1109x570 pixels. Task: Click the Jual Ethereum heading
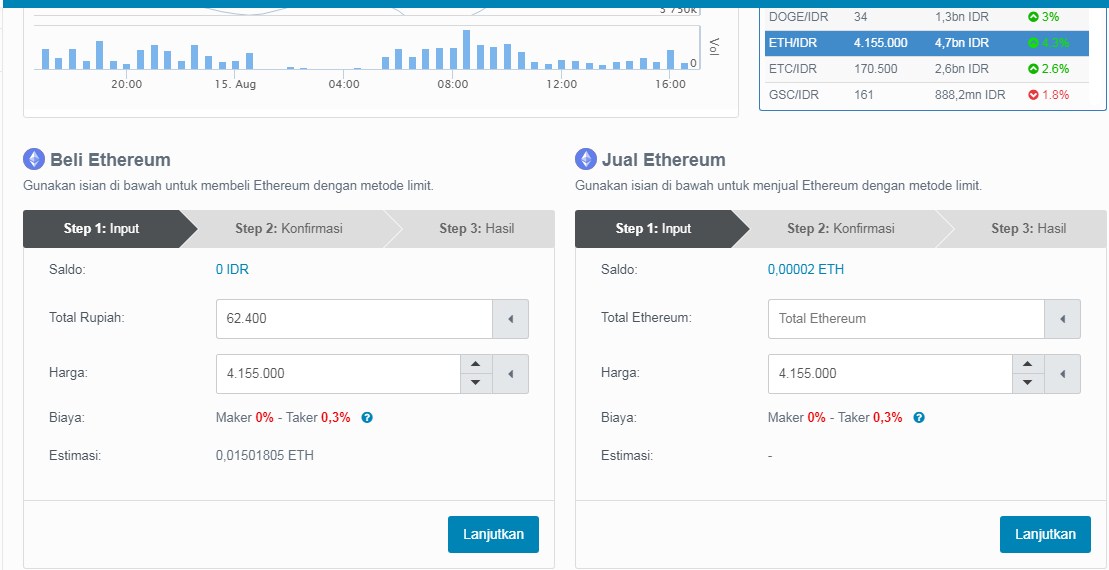pyautogui.click(x=663, y=159)
